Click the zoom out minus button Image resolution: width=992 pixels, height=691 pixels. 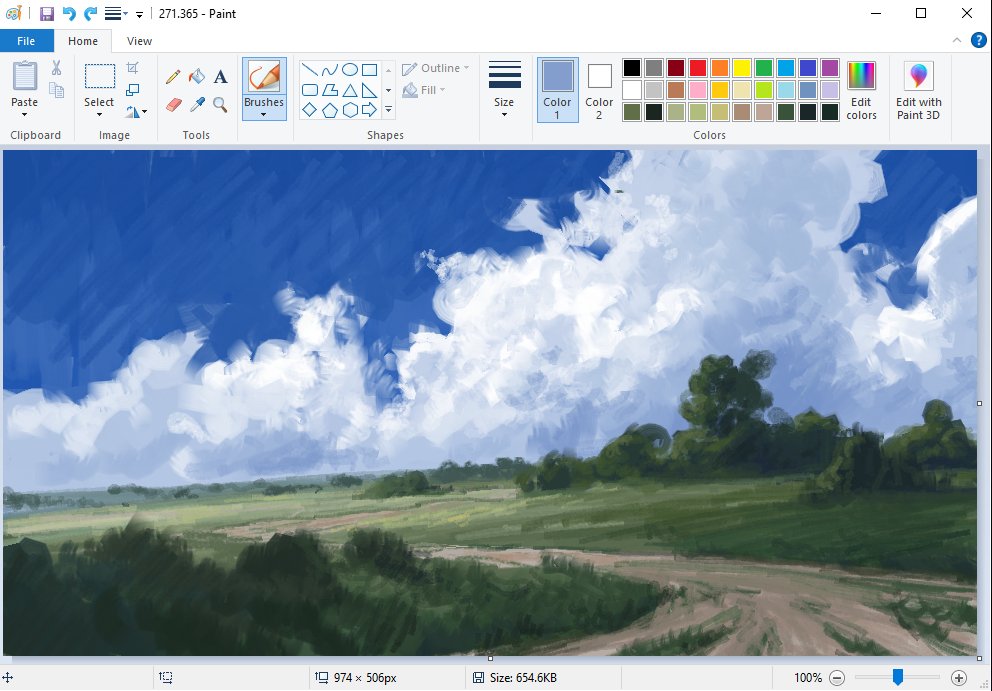pyautogui.click(x=836, y=678)
